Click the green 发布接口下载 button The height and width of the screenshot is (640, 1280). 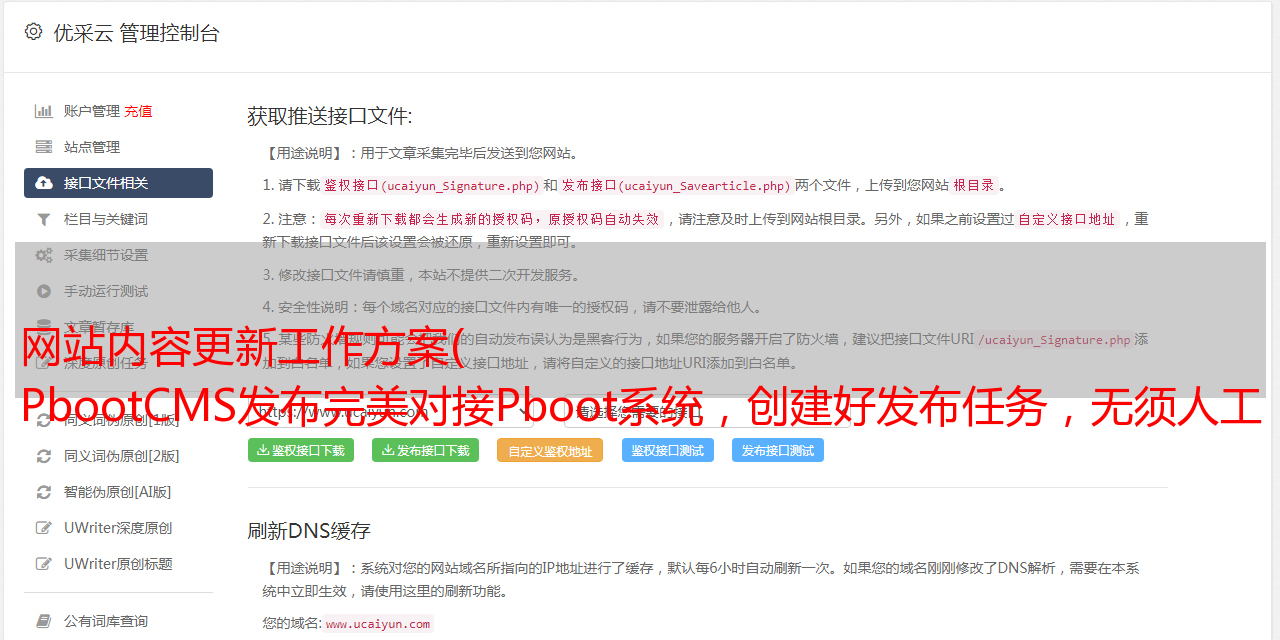[425, 450]
